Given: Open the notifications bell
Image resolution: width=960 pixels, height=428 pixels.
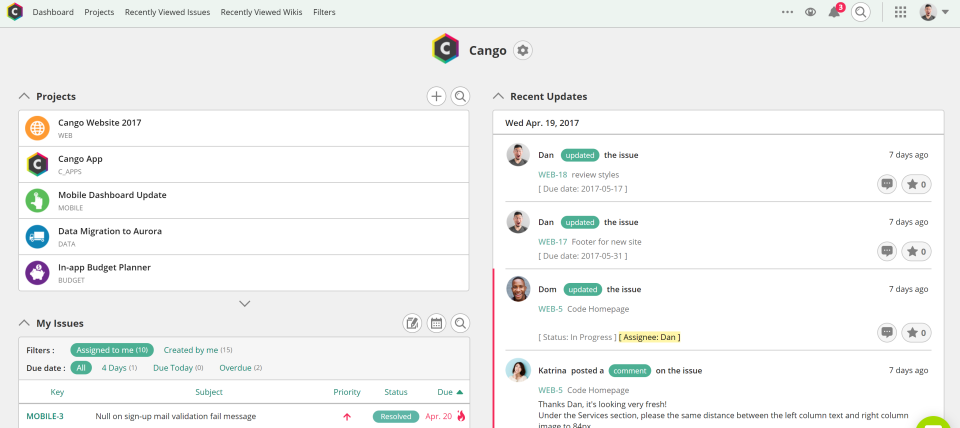Looking at the screenshot, I should [834, 12].
